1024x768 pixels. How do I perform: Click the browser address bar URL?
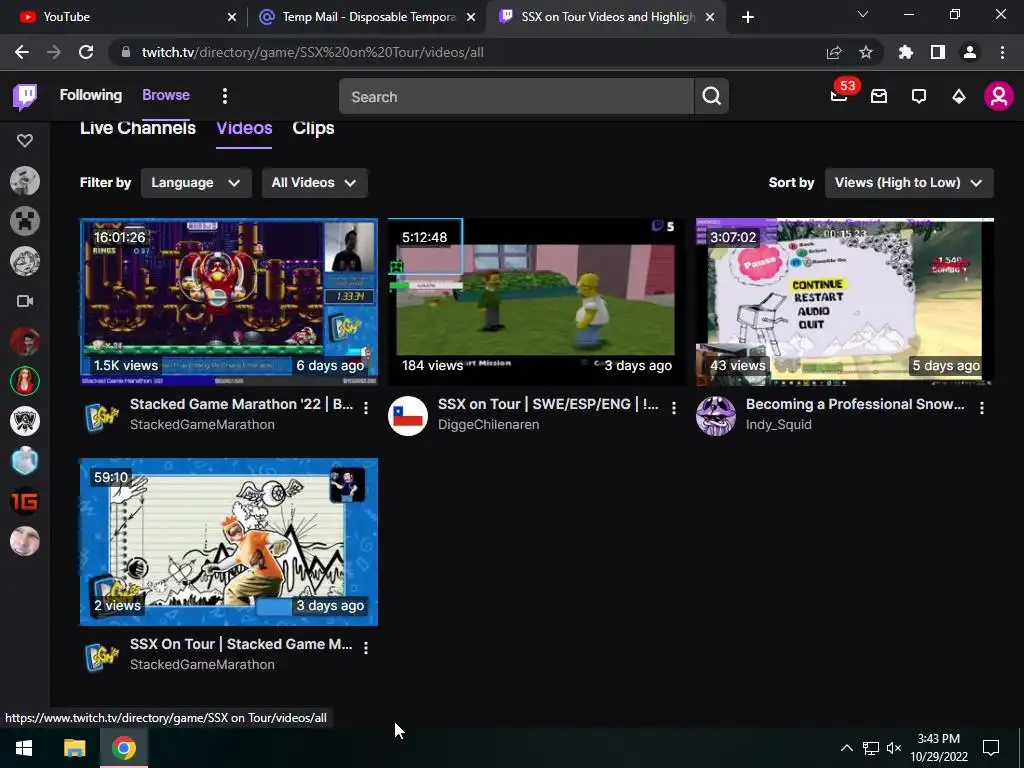312,52
